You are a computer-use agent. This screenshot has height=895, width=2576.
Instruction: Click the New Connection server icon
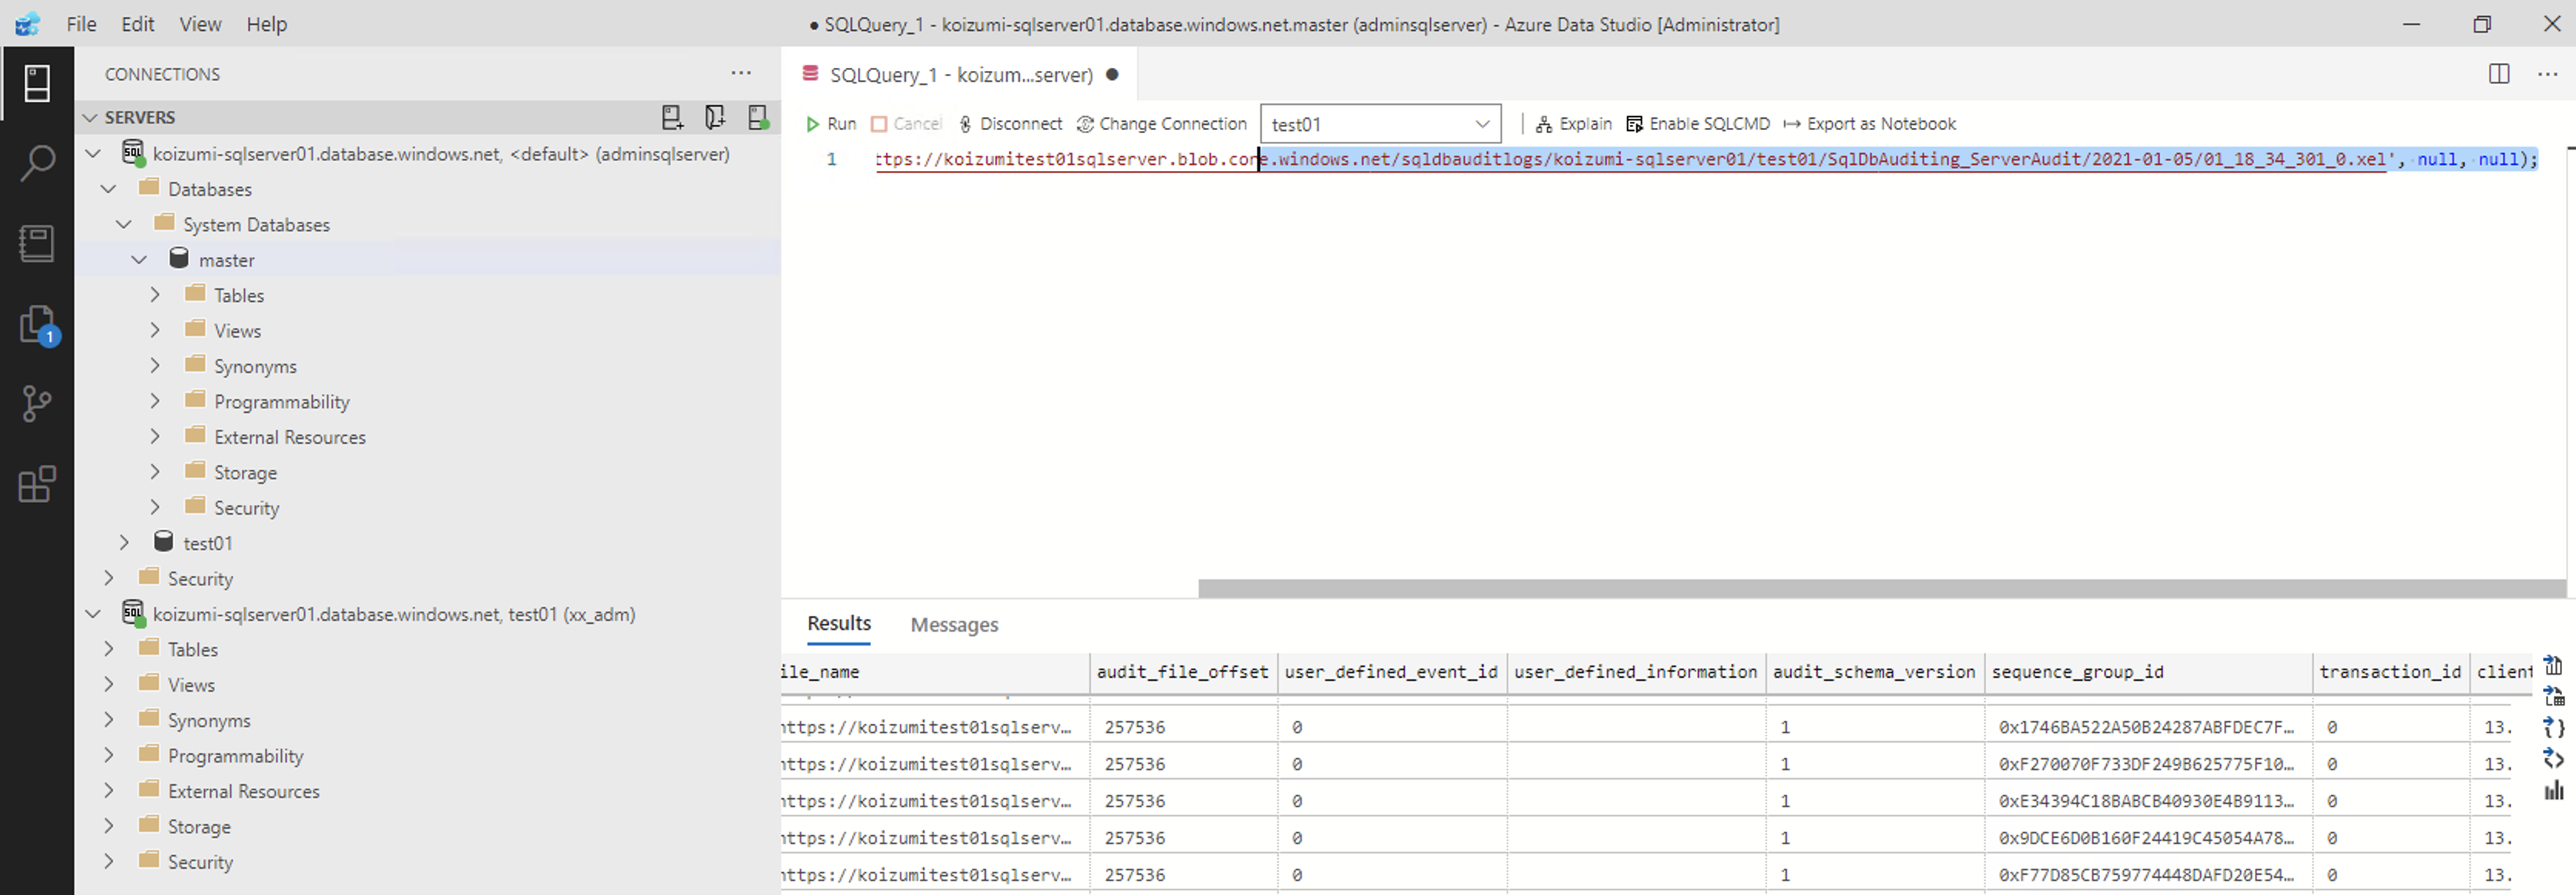[672, 118]
